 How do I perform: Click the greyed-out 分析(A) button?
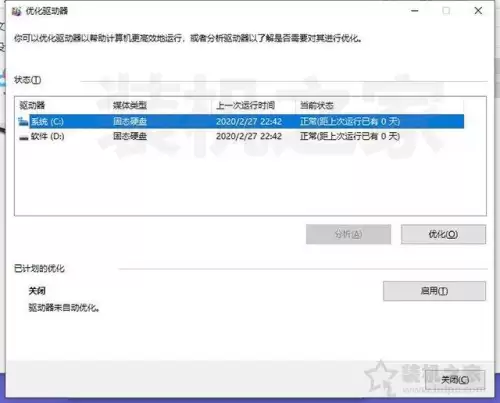pyautogui.click(x=348, y=234)
